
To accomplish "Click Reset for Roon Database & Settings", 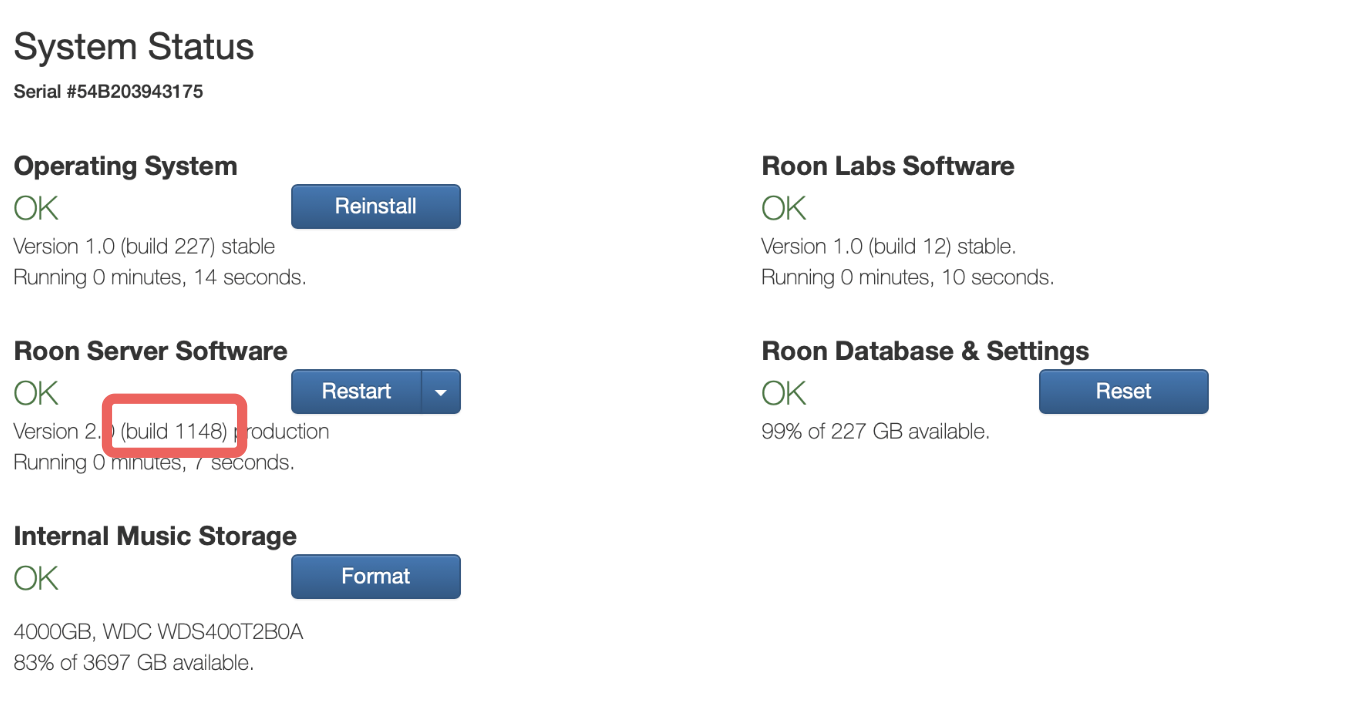I will pos(1123,391).
